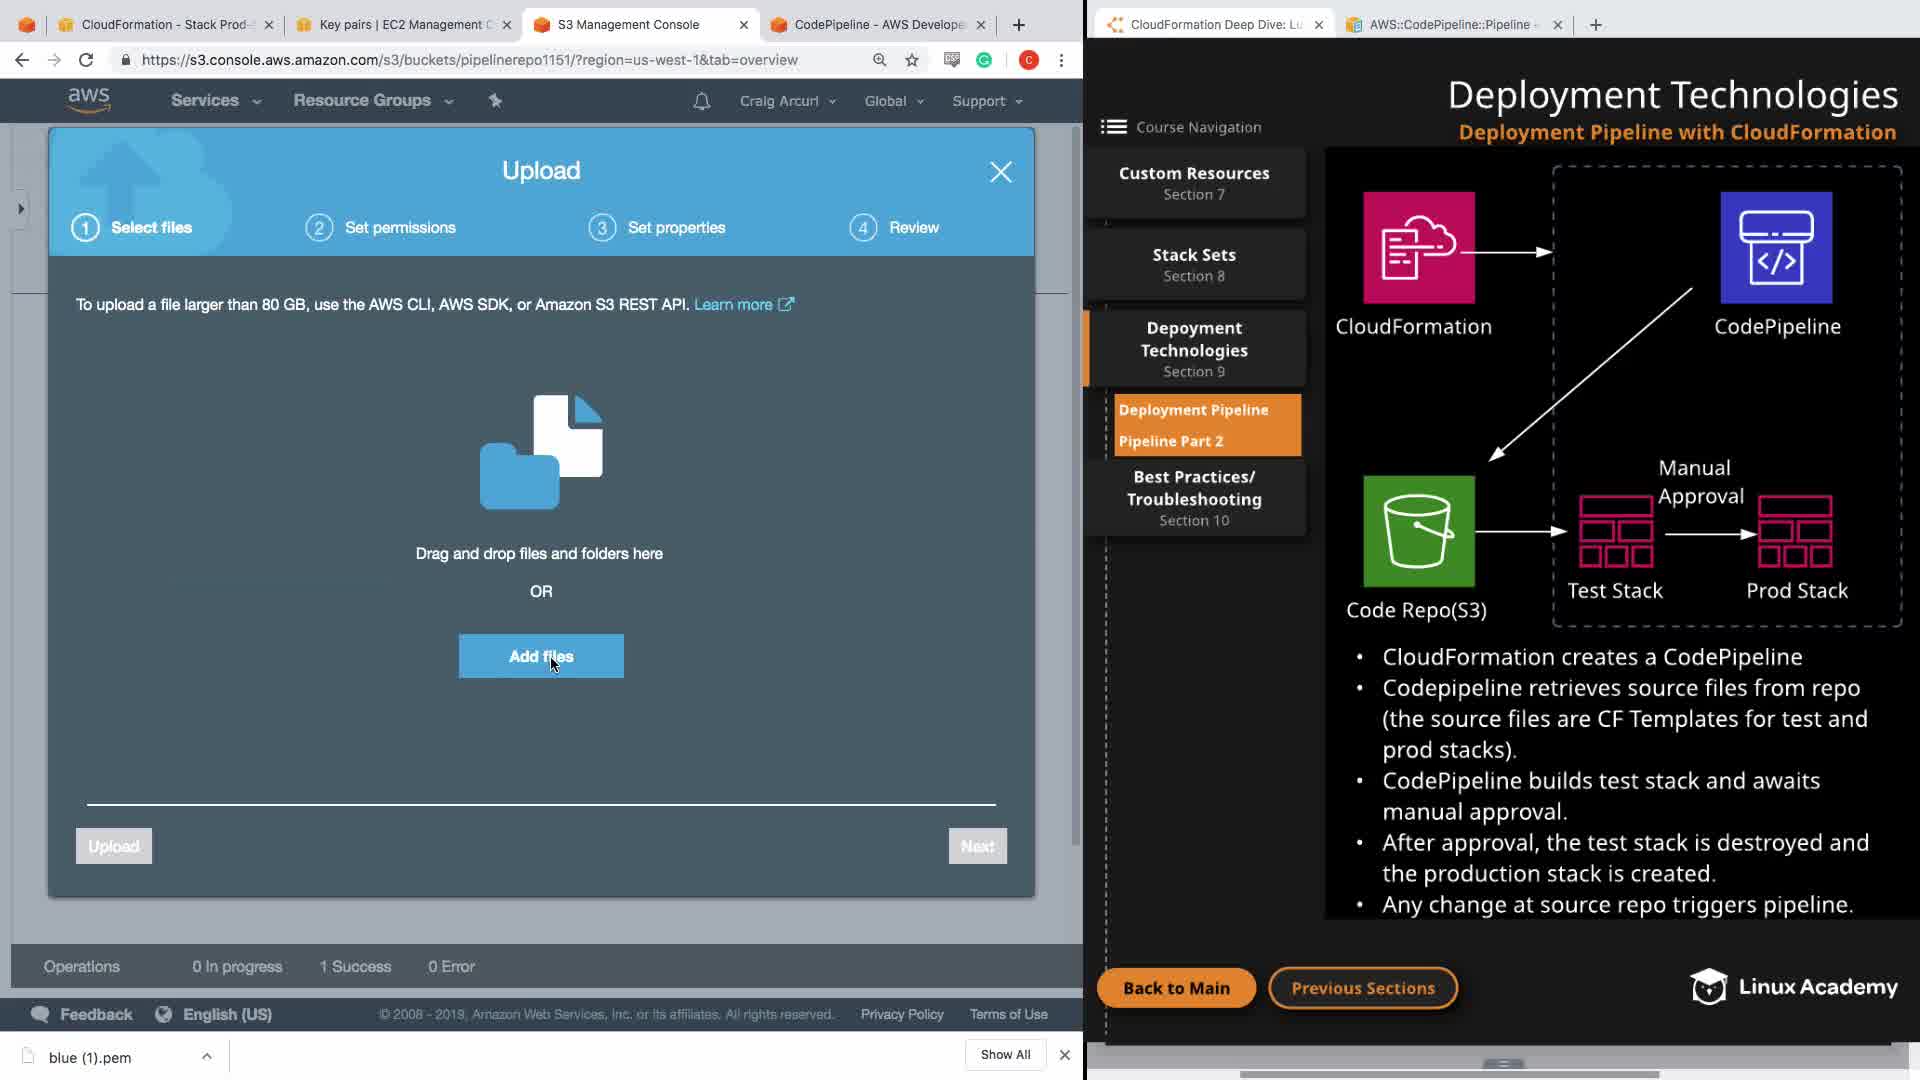The height and width of the screenshot is (1080, 1920).
Task: Click the page zoom magnifier icon
Action: pos(879,60)
